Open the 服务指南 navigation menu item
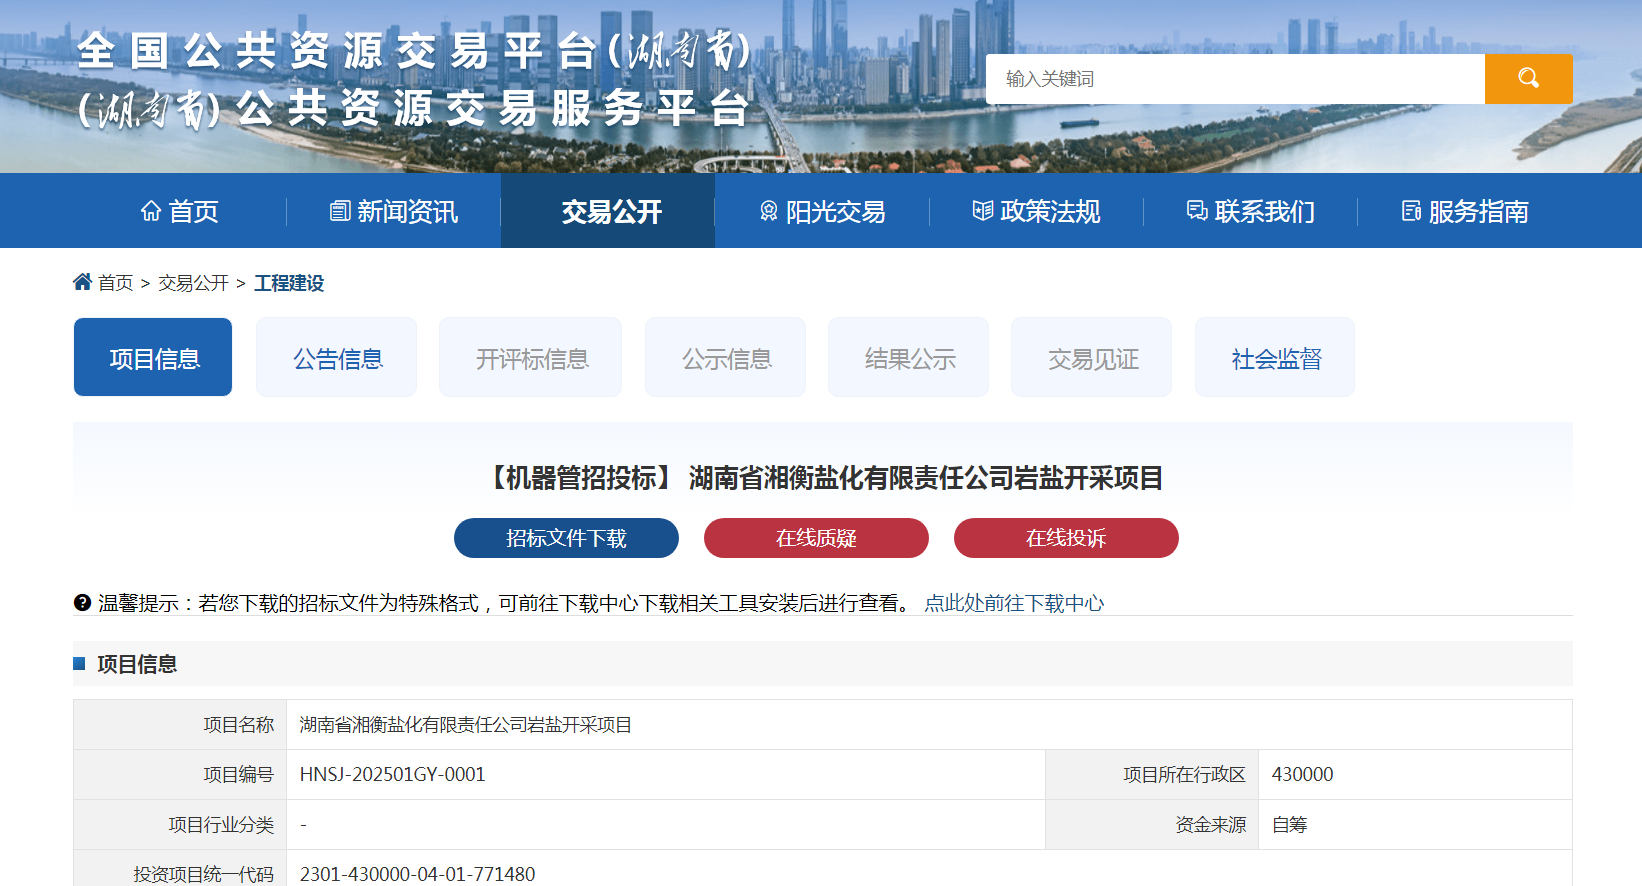 pos(1465,211)
